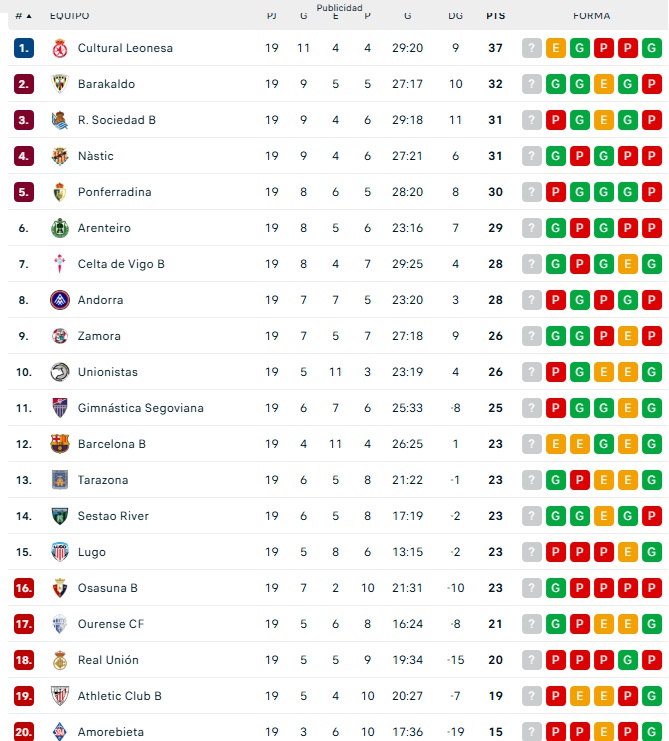
Task: Open the Gimnástica Segoviana team page
Action: click(140, 408)
